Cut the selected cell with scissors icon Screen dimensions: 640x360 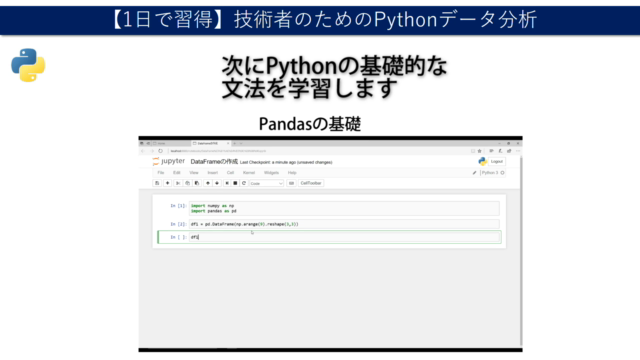(178, 183)
